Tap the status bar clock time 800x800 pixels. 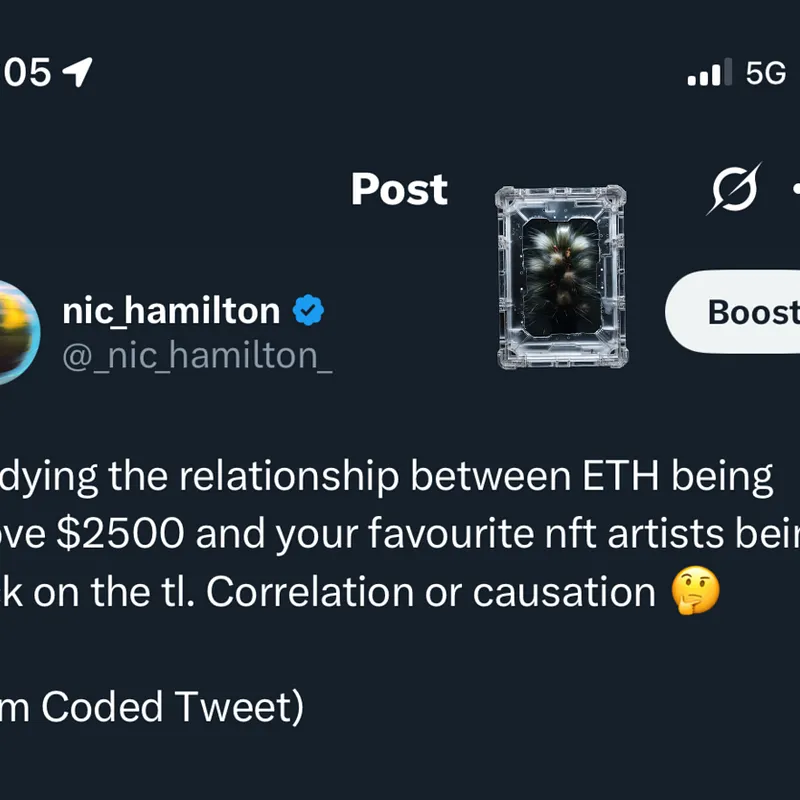tap(25, 72)
